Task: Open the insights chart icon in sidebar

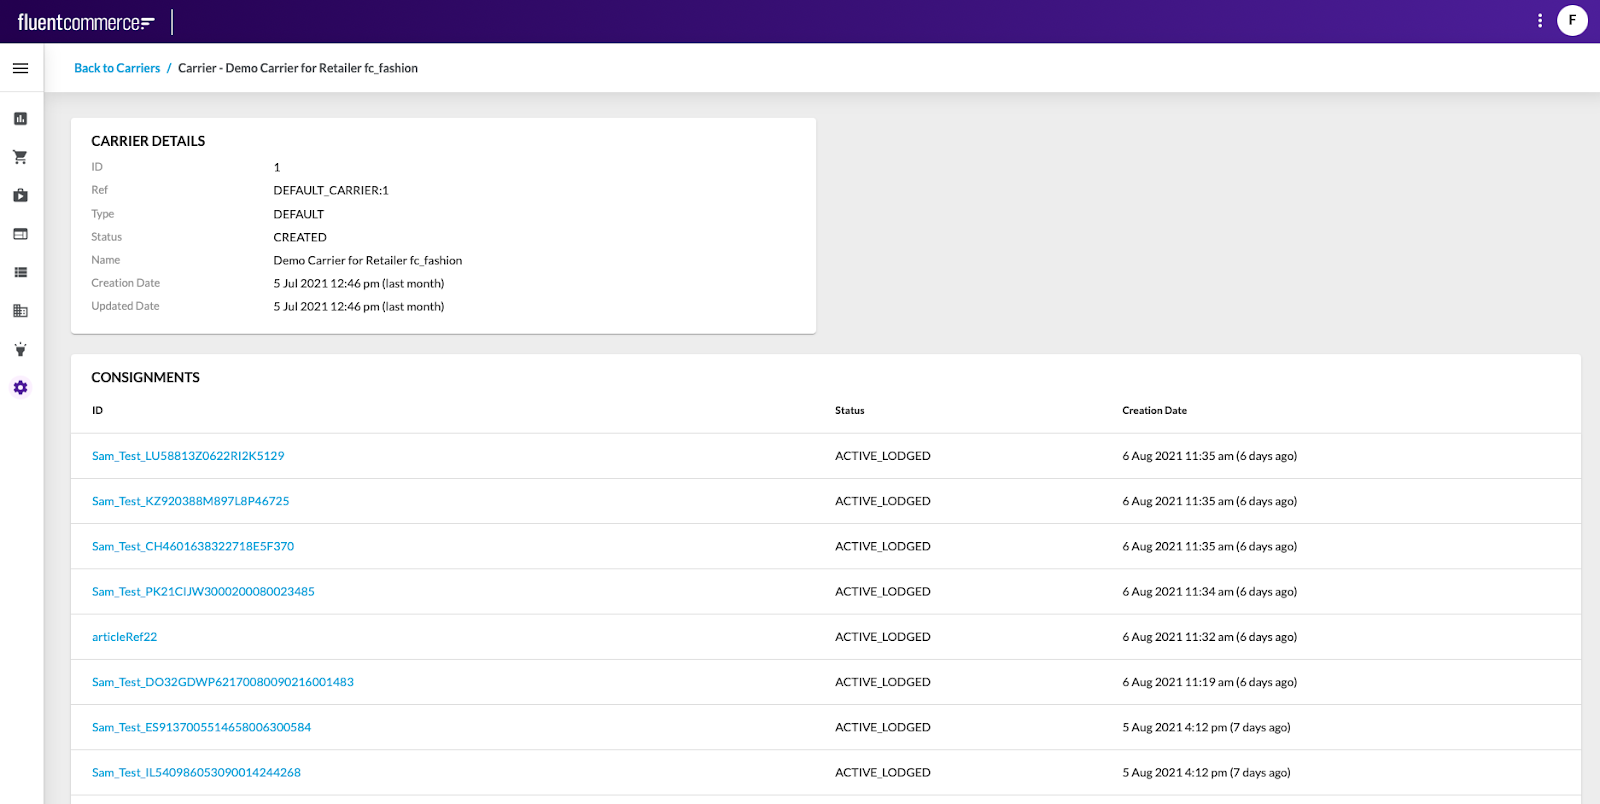Action: 20,119
